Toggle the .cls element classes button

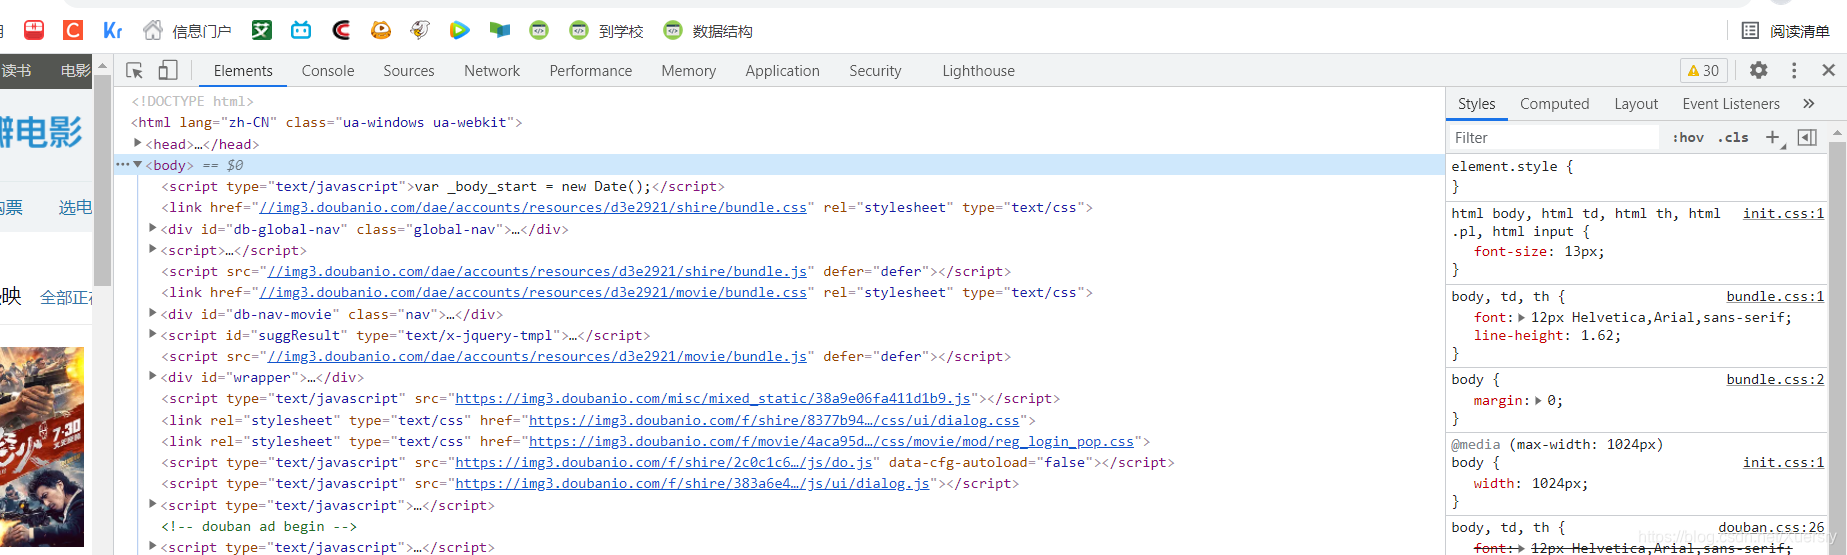1733,137
